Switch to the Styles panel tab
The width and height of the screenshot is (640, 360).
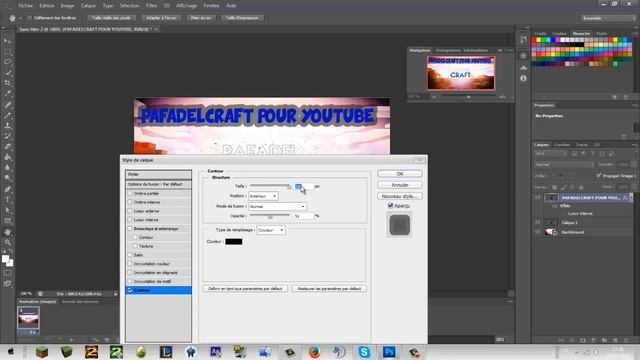pyautogui.click(x=601, y=33)
